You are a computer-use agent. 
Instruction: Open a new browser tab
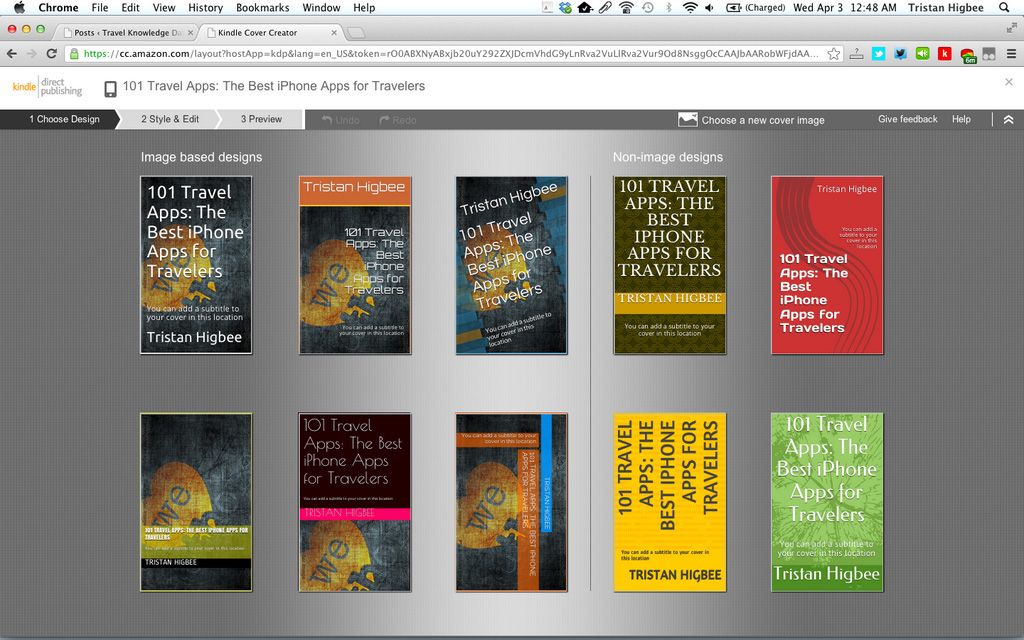pyautogui.click(x=356, y=33)
